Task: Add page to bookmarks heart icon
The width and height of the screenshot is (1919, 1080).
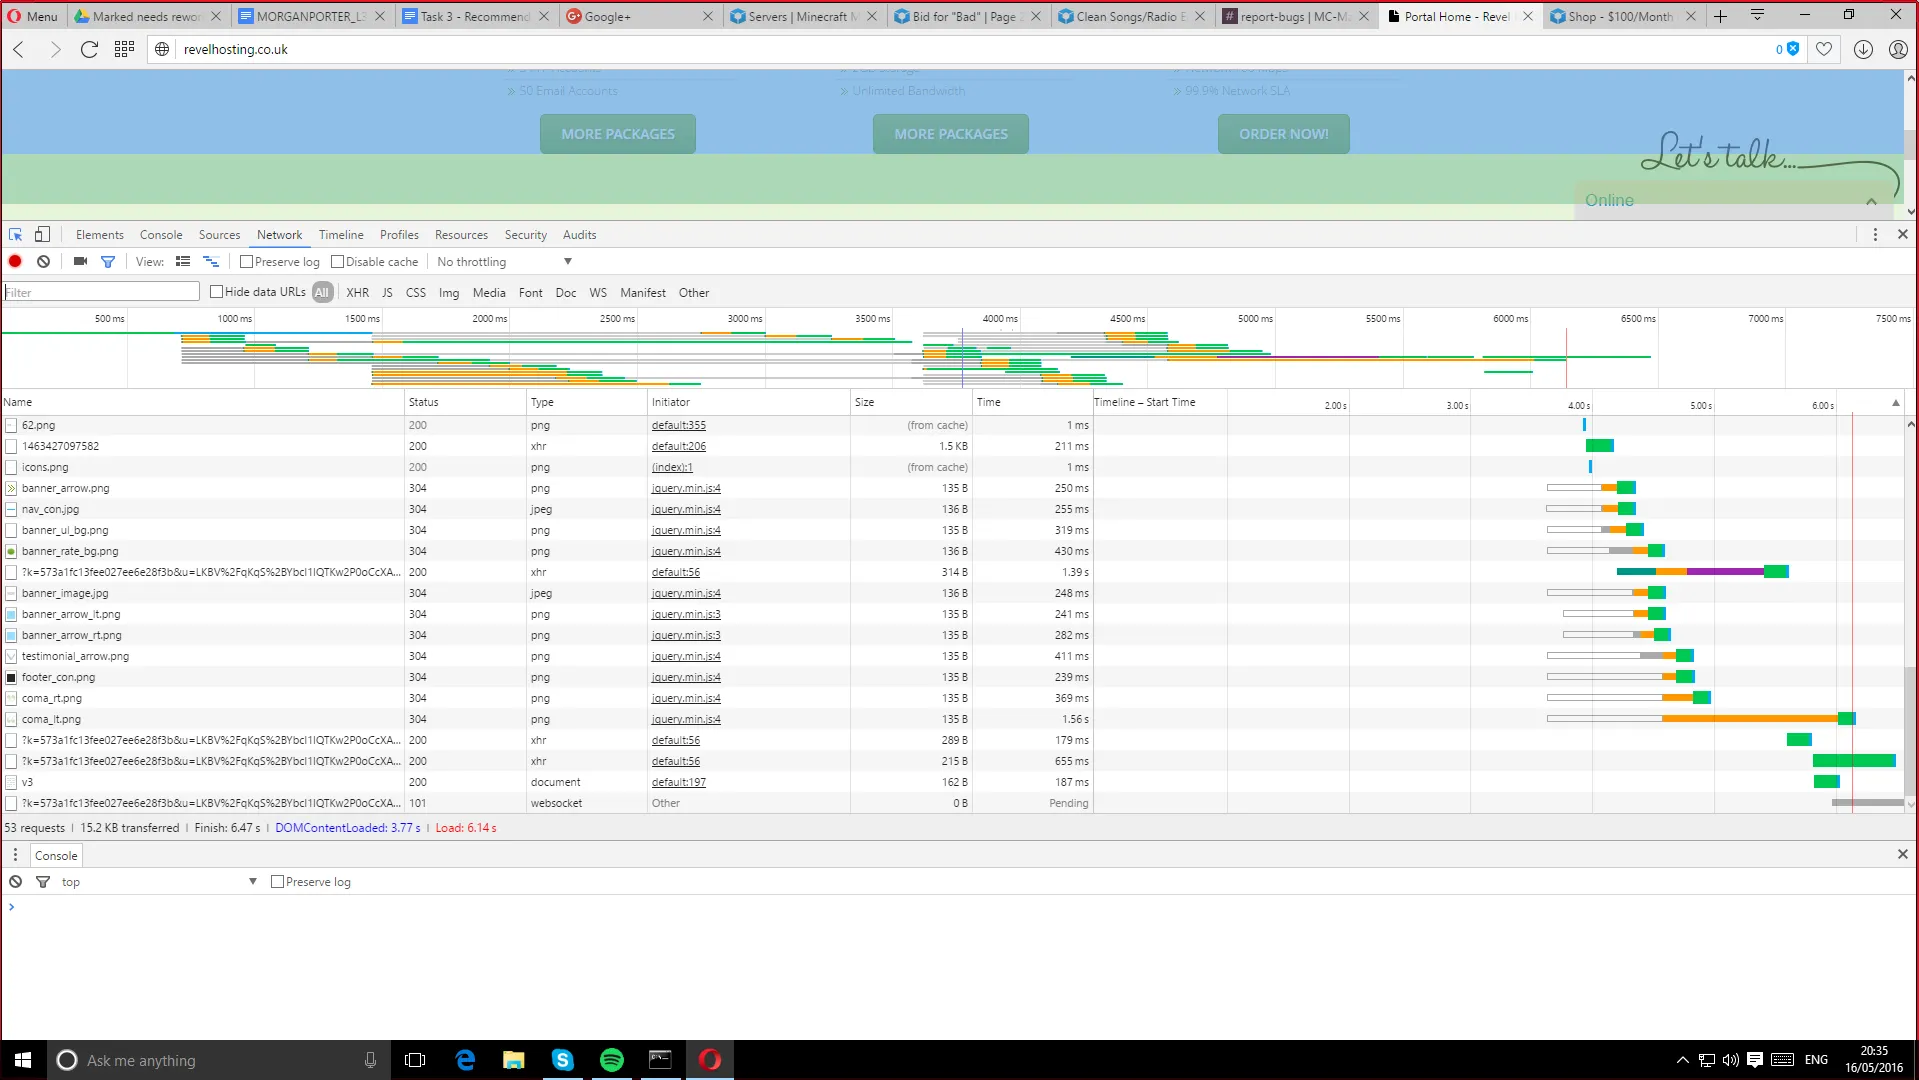Action: click(x=1824, y=49)
